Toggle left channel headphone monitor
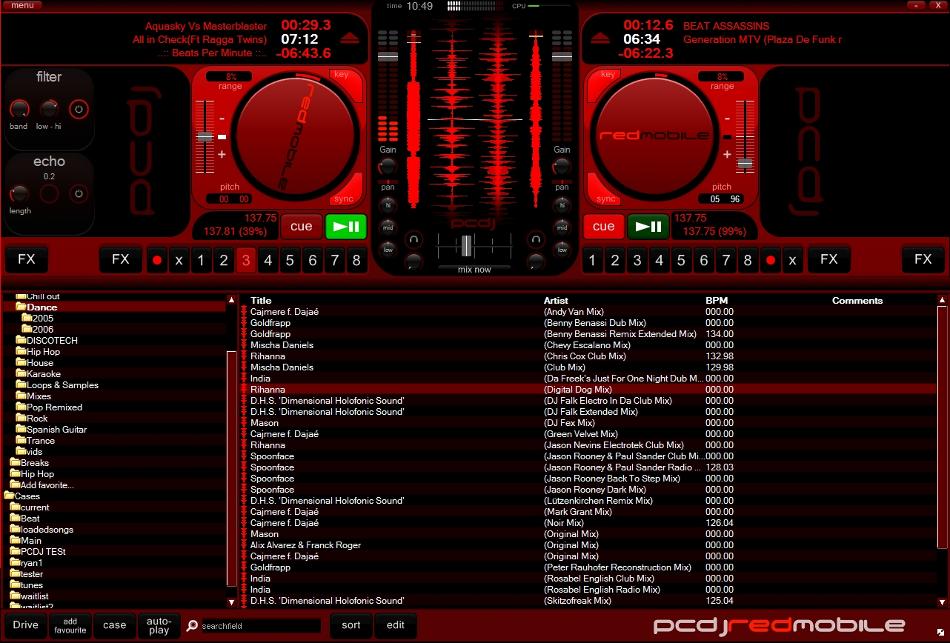Screen dimensions: 950x643 pyautogui.click(x=414, y=239)
